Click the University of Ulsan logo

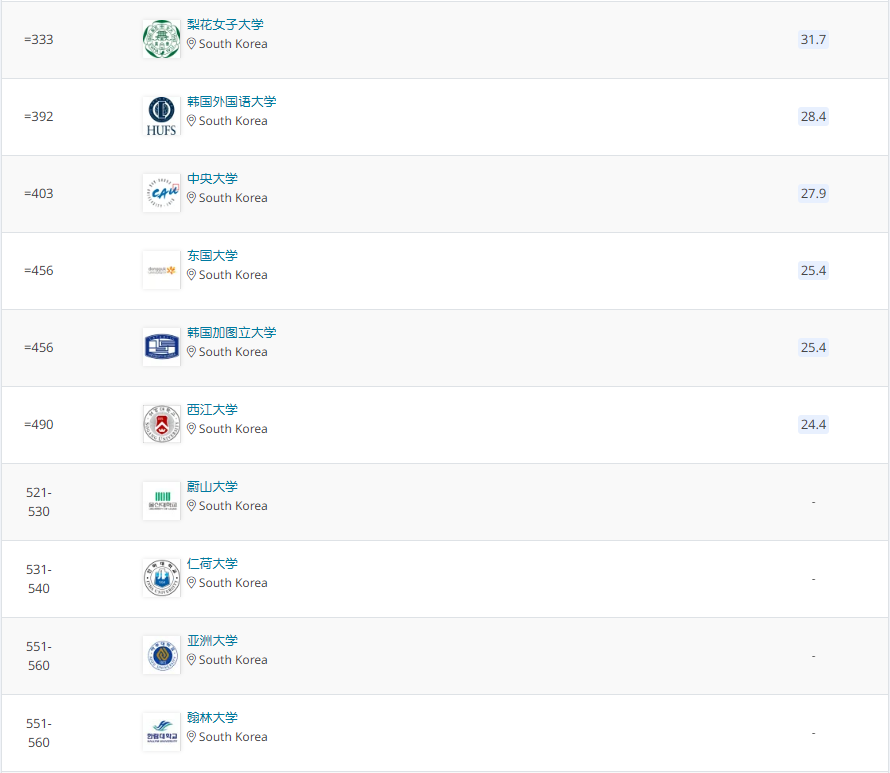[161, 501]
